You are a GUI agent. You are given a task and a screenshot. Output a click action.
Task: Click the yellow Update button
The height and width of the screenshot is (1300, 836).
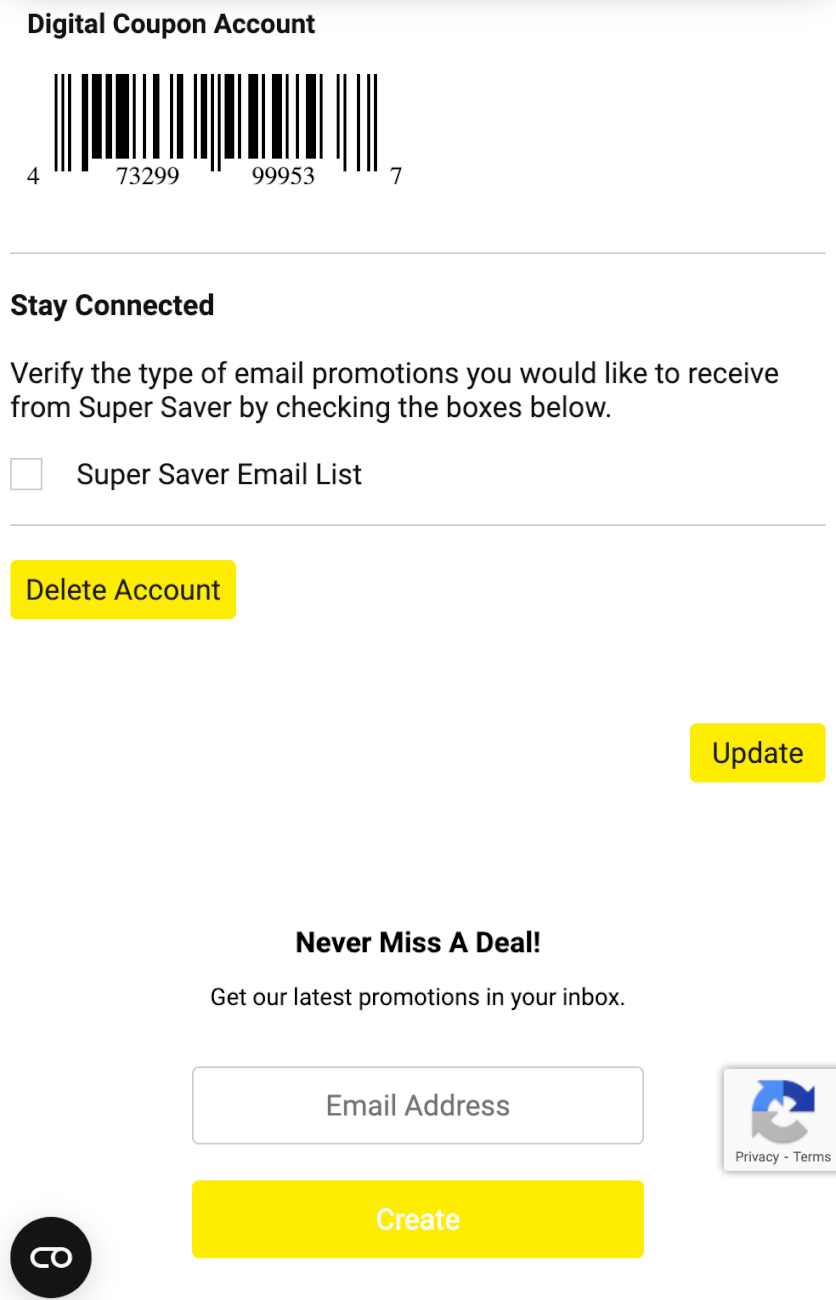[757, 753]
